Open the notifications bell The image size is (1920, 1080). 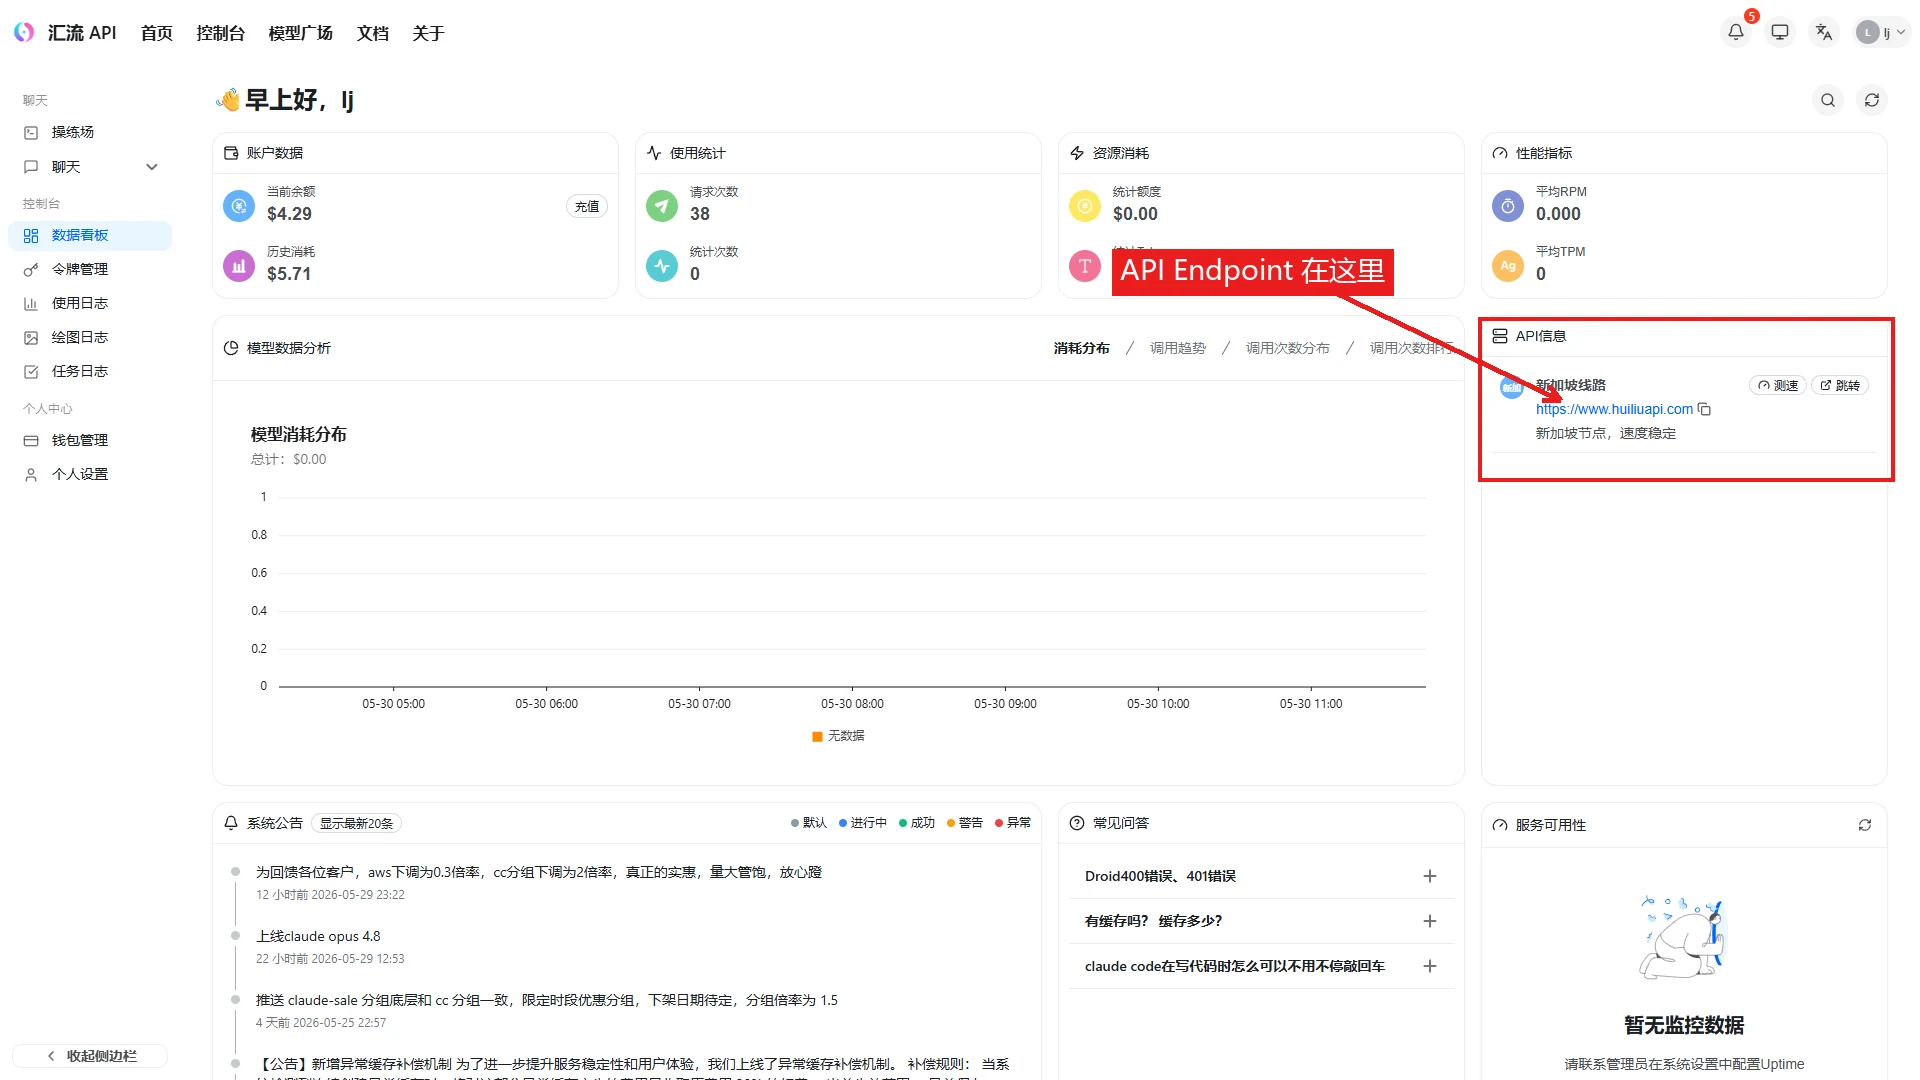pyautogui.click(x=1736, y=32)
